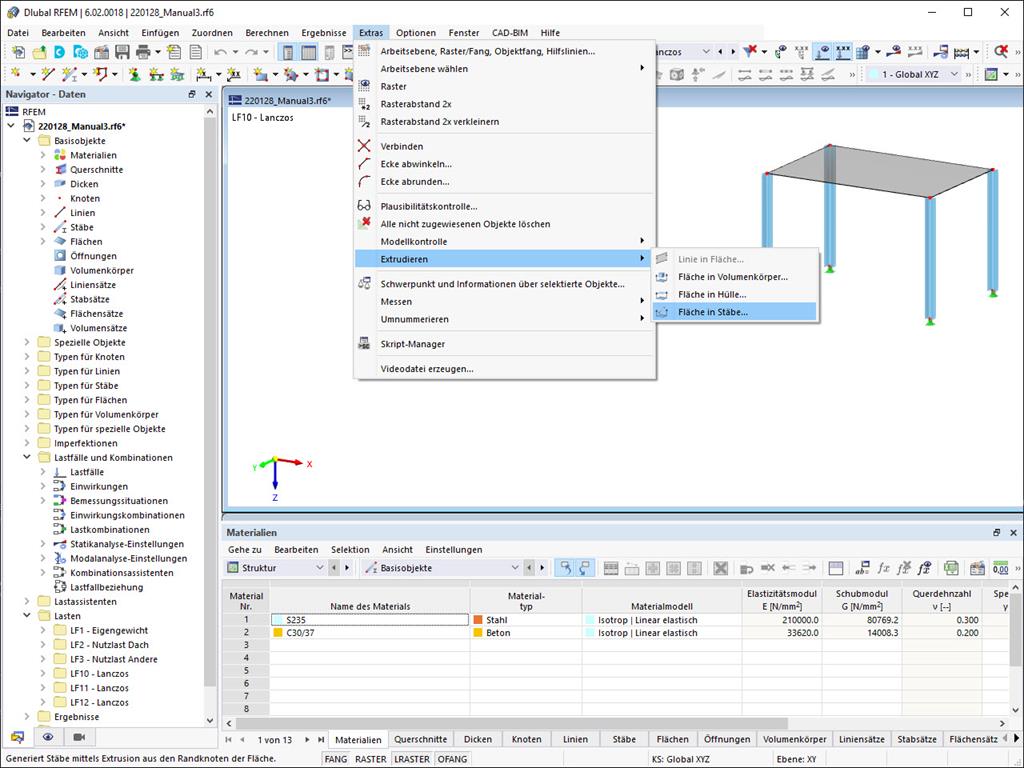Click the function fx icon in table toolbar
Image resolution: width=1024 pixels, height=768 pixels.
[x=883, y=568]
